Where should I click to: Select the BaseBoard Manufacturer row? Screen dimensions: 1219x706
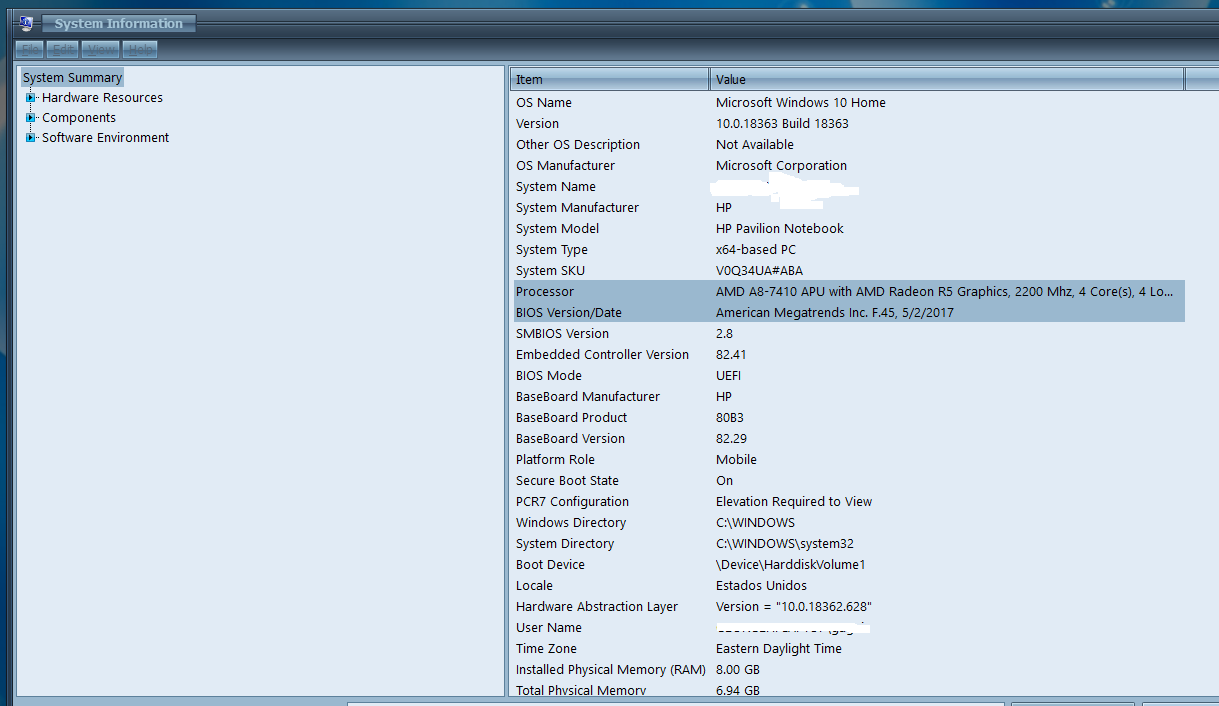coord(848,397)
